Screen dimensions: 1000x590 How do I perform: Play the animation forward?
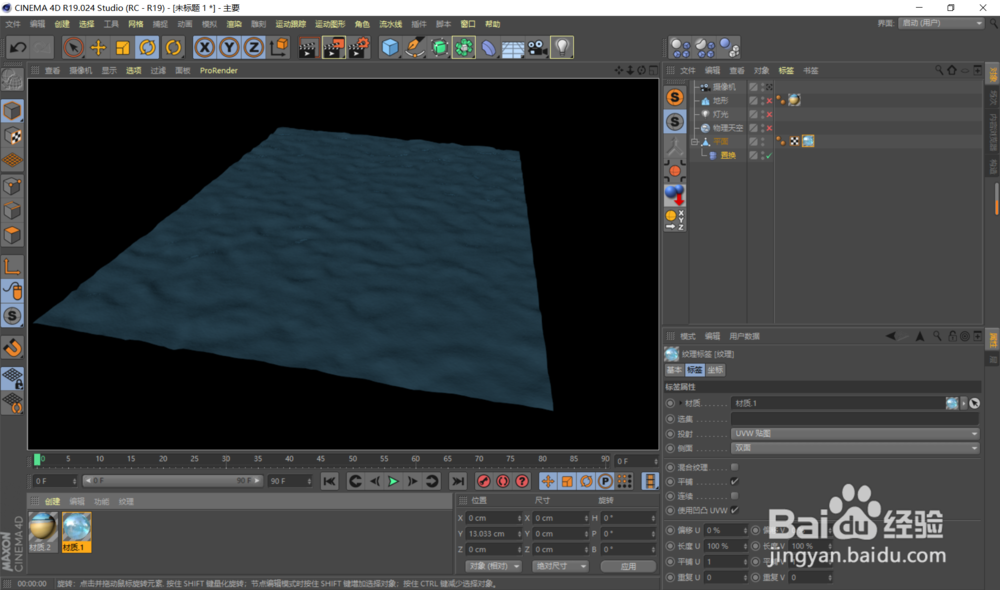393,482
